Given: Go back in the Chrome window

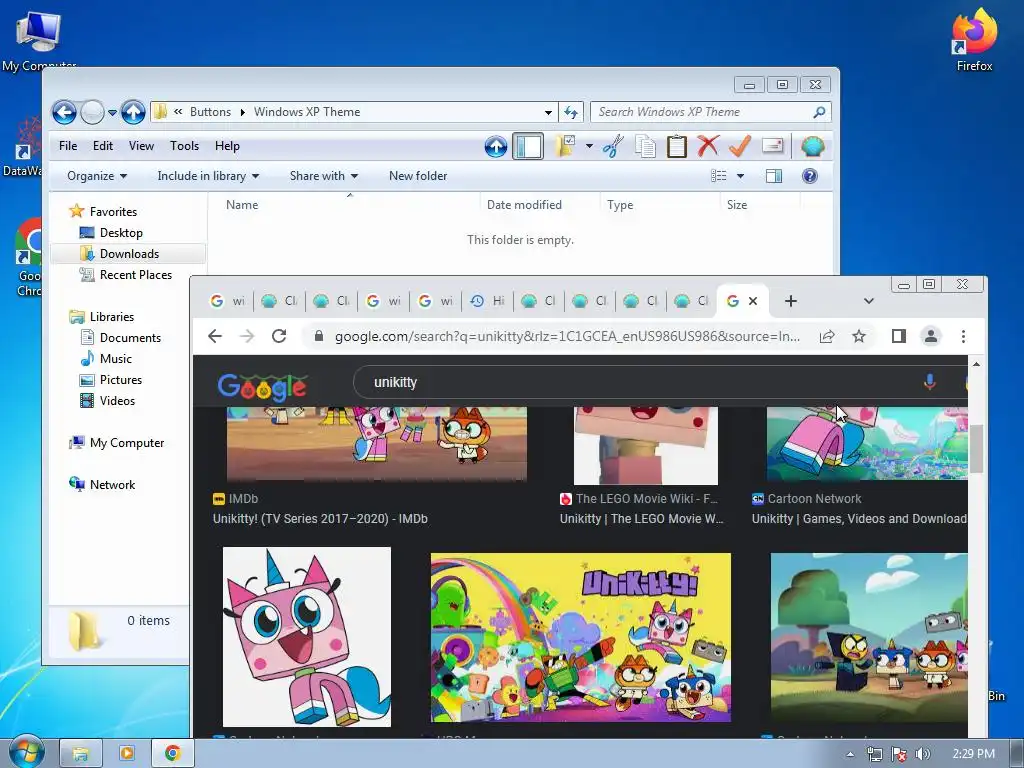Looking at the screenshot, I should [215, 336].
